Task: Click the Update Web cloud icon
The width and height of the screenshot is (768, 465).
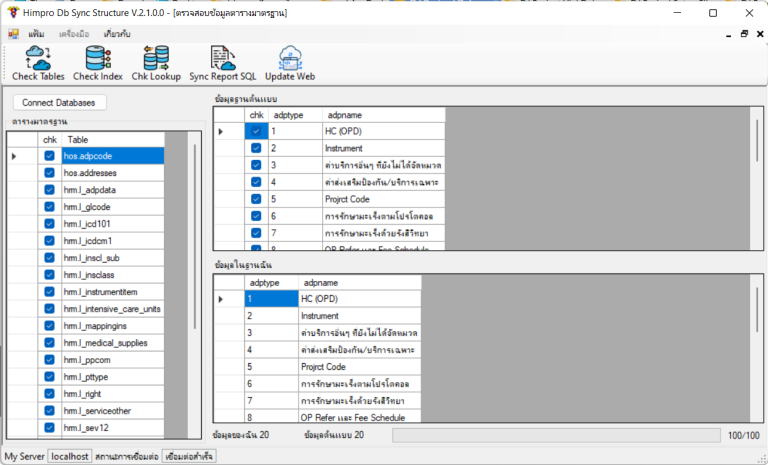Action: pyautogui.click(x=290, y=63)
